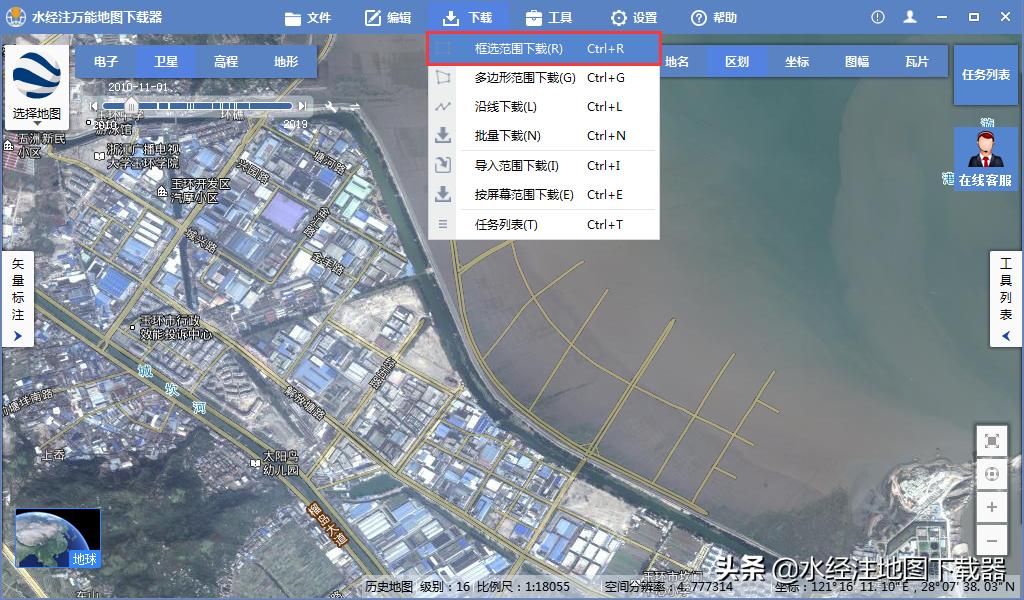This screenshot has height=600, width=1024.
Task: Enable the 高程 elevation layer
Action: pos(226,60)
